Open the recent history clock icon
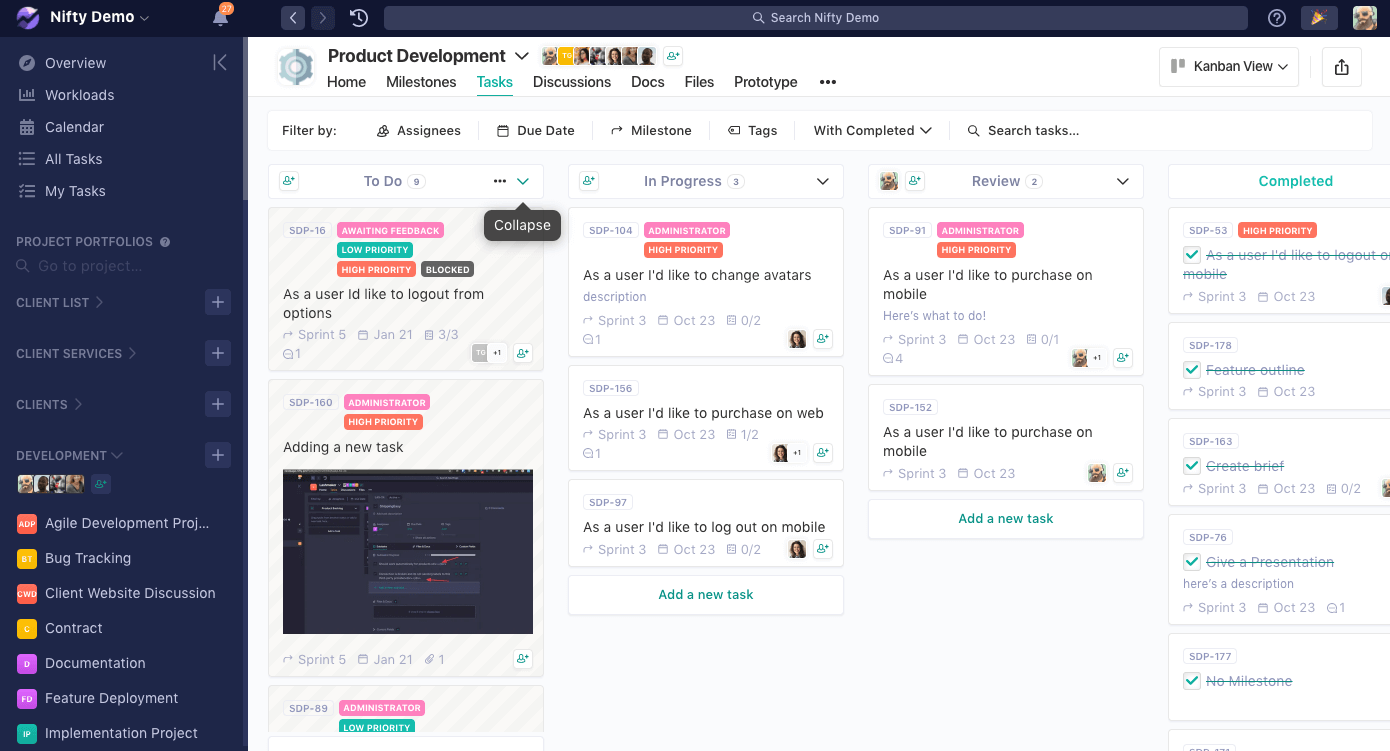1390x751 pixels. click(359, 17)
